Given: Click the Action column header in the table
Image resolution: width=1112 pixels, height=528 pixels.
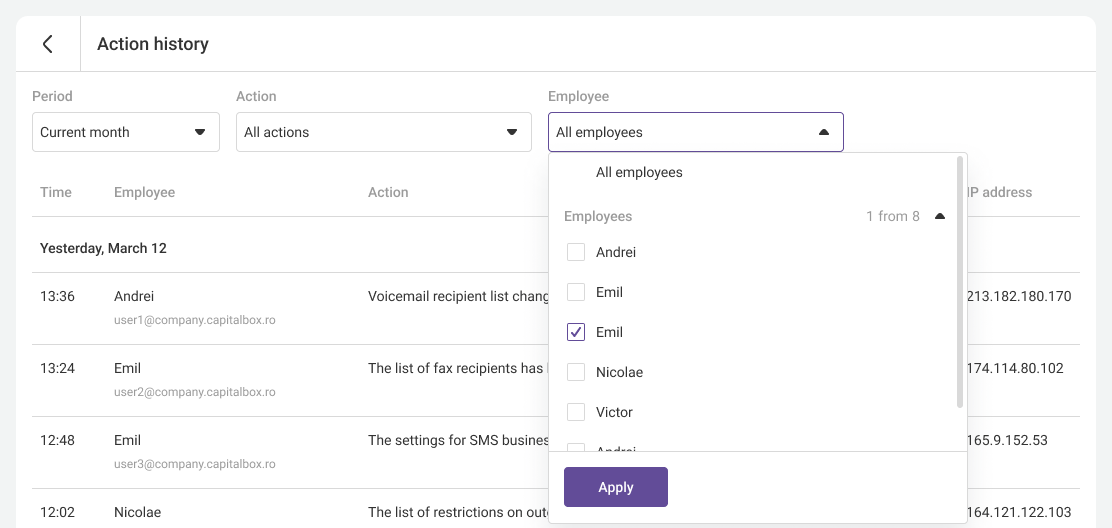Looking at the screenshot, I should pyautogui.click(x=388, y=192).
